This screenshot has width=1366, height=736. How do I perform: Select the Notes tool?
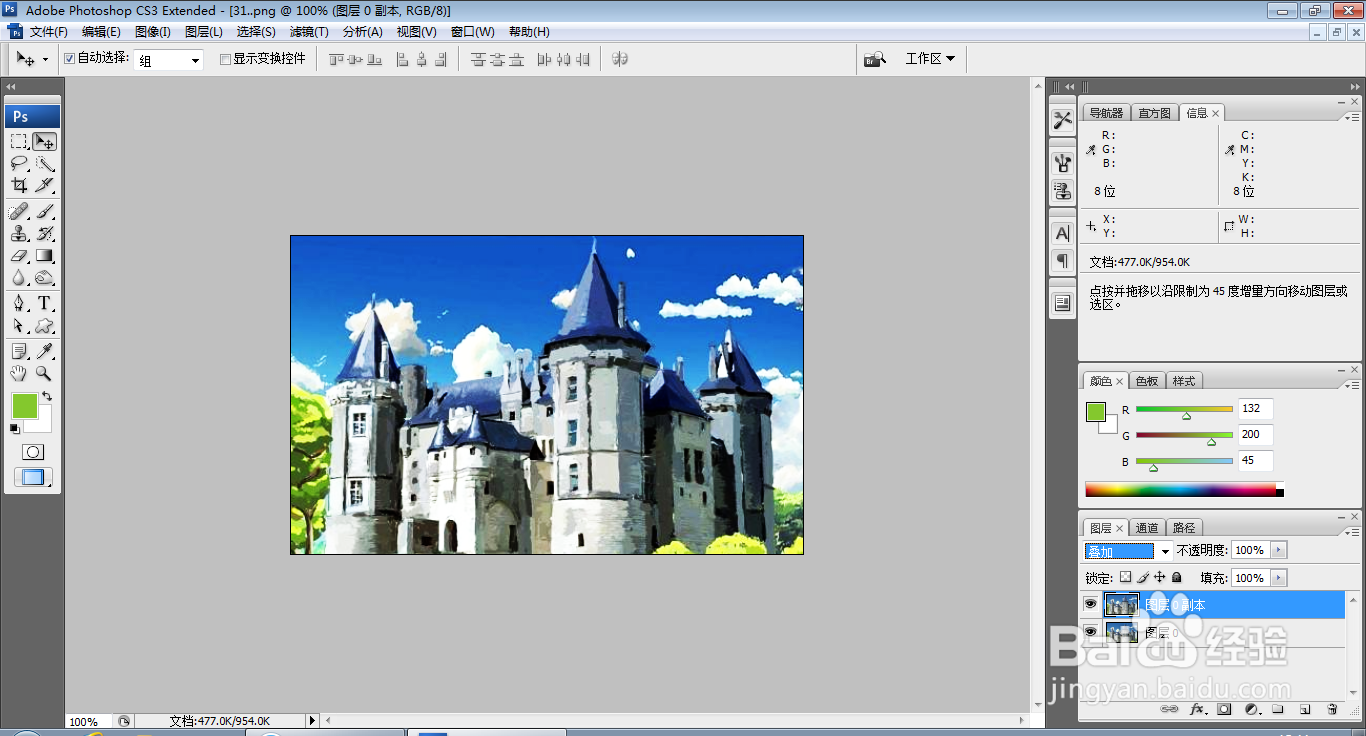tap(19, 351)
